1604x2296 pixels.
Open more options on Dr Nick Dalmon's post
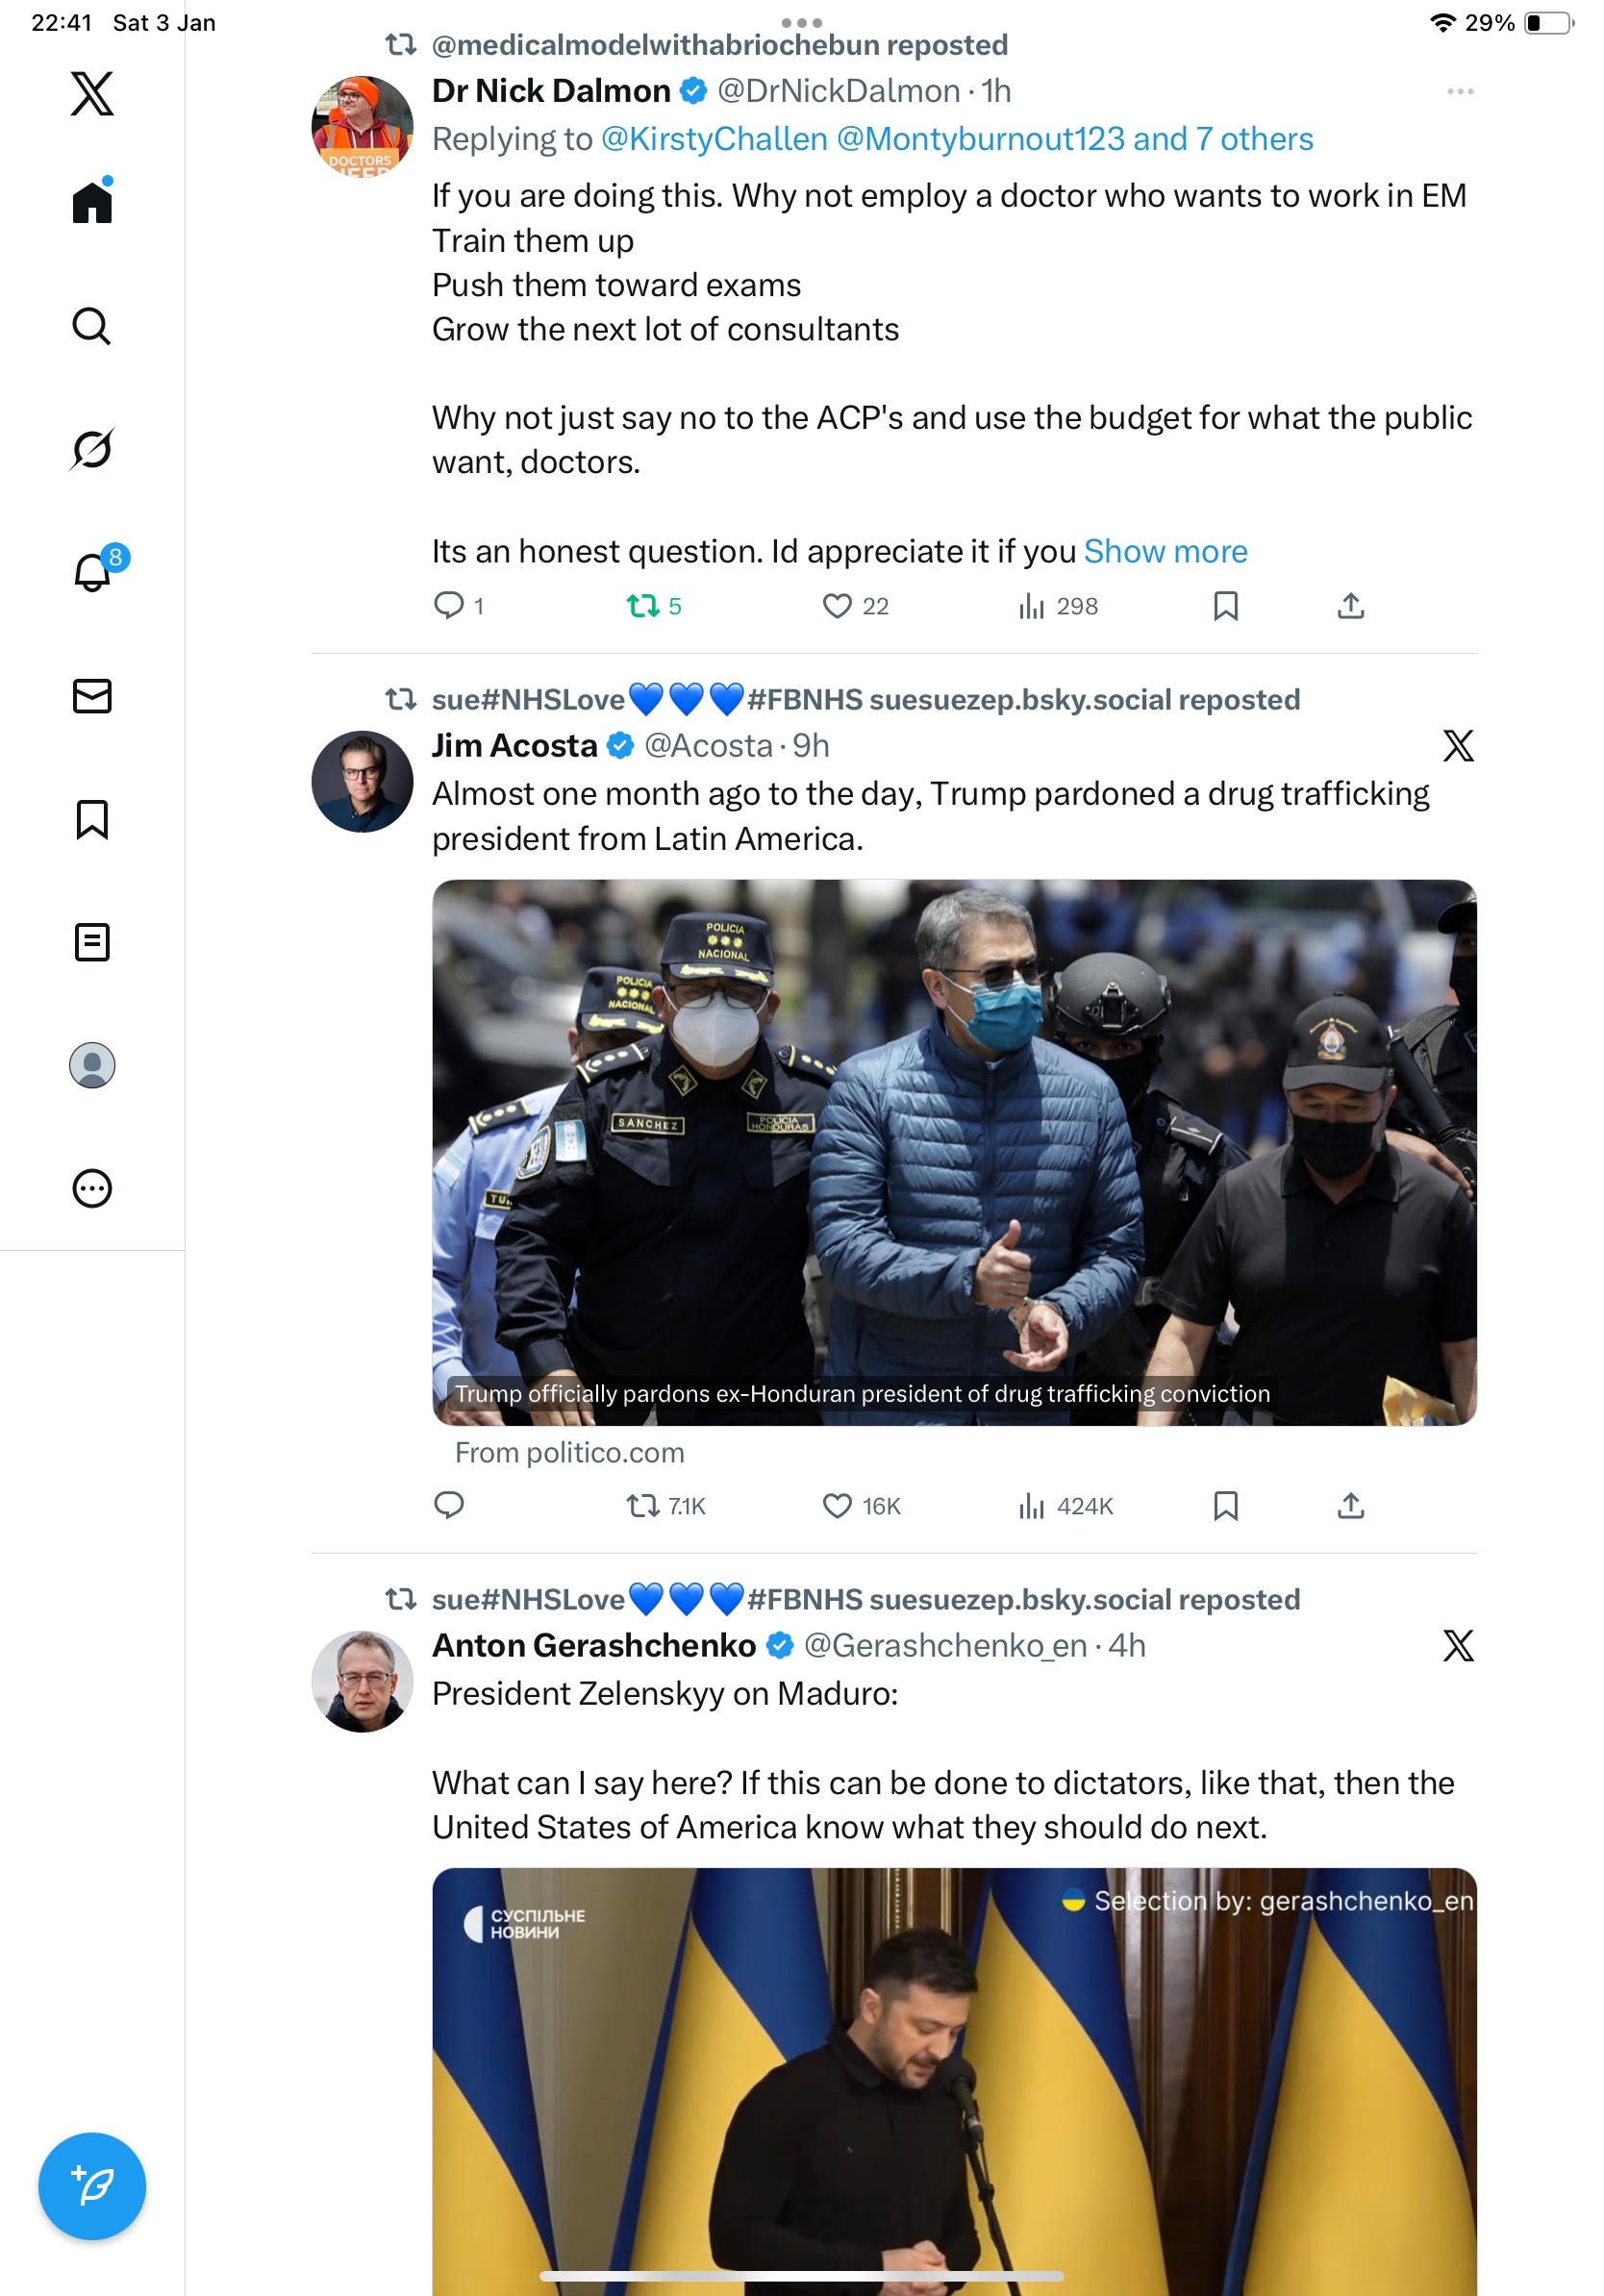1459,92
